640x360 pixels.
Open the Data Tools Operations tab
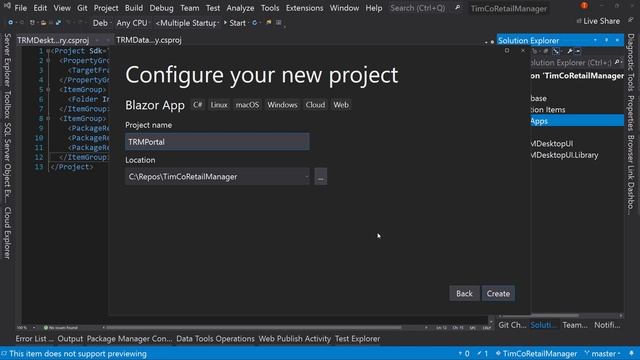click(215, 338)
